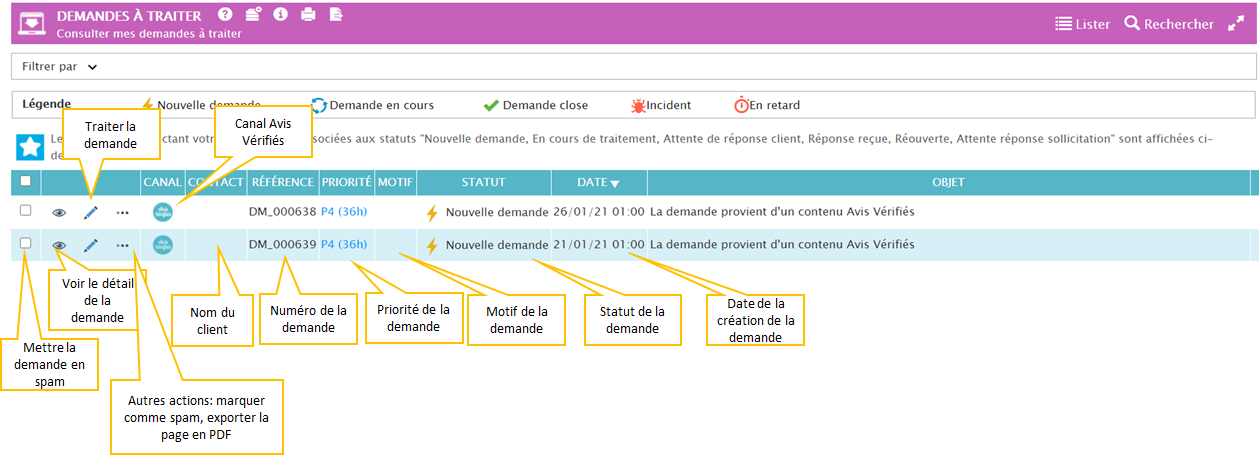Click the export document icon in header
The width and height of the screenshot is (1259, 455).
pos(336,15)
